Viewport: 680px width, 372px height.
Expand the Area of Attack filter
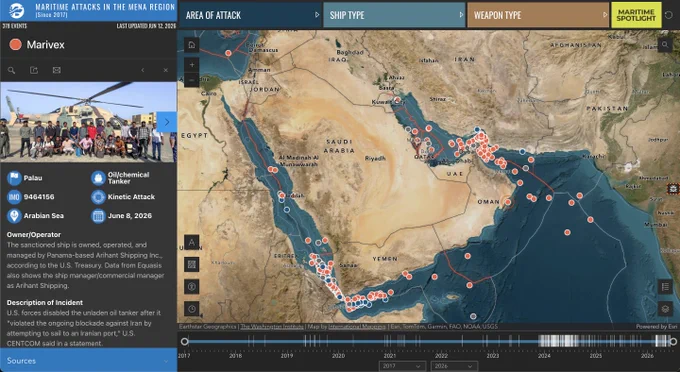[x=250, y=15]
